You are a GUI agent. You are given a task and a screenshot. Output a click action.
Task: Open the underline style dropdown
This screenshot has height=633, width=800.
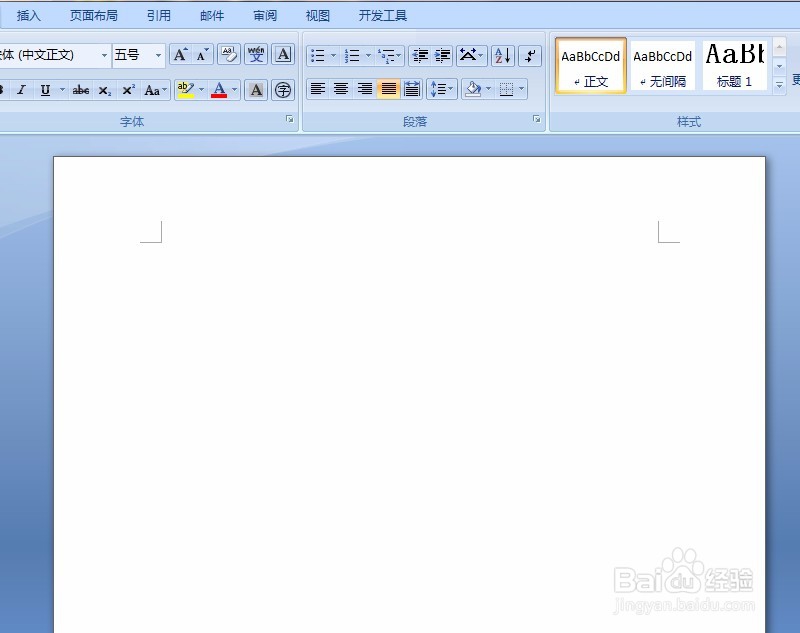[x=60, y=90]
